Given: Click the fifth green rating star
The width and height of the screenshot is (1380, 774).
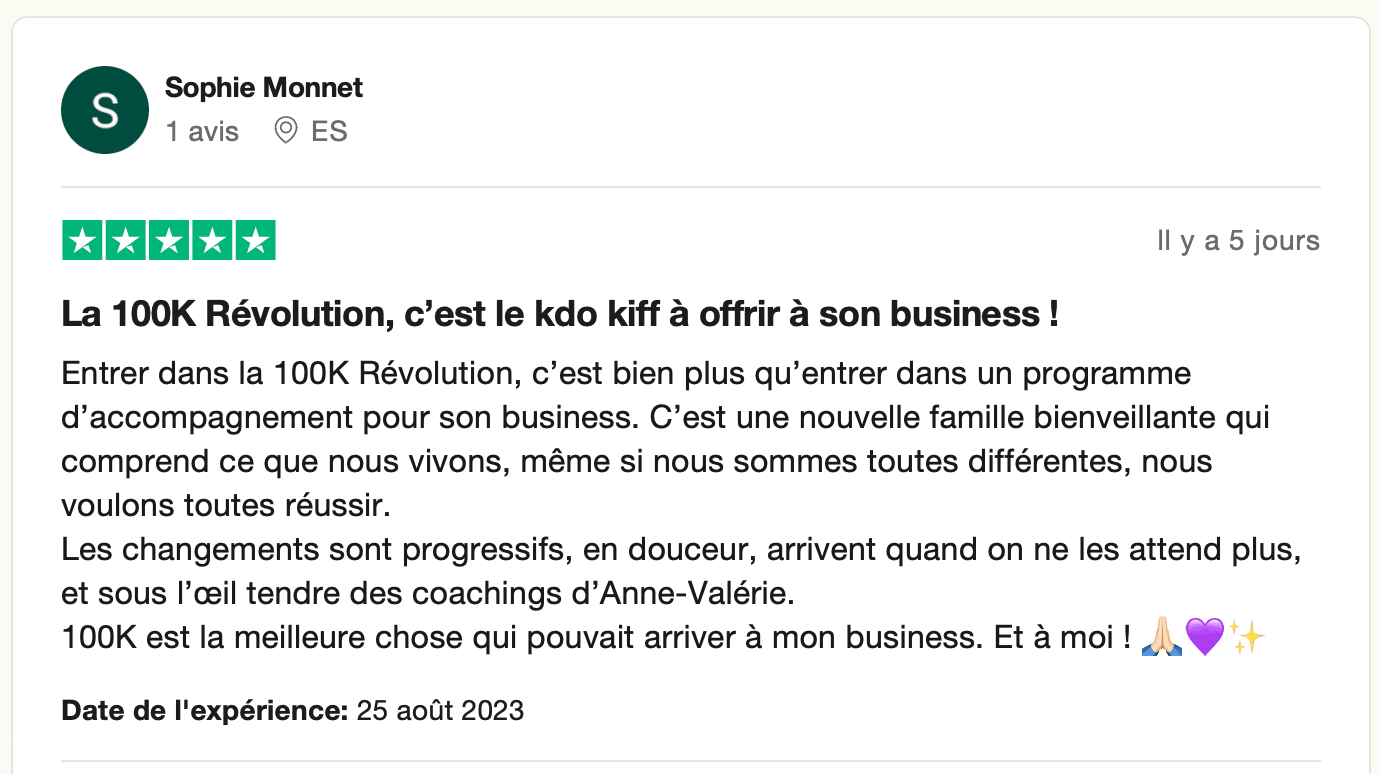Looking at the screenshot, I should 255,241.
